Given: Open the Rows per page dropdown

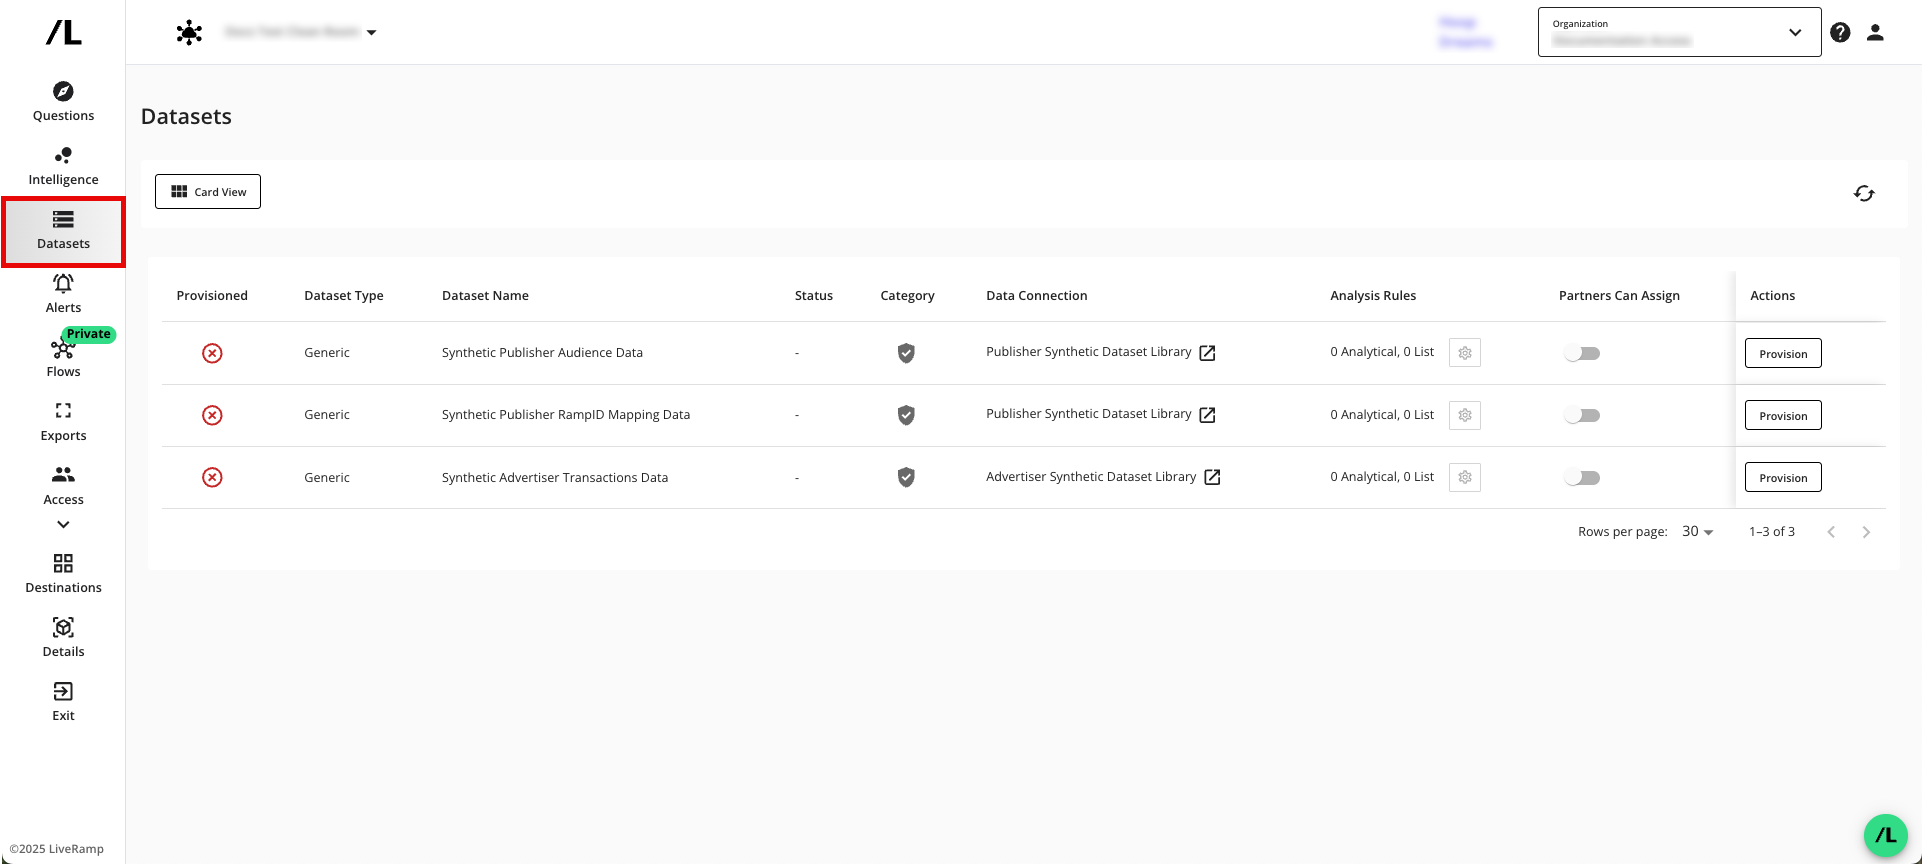Looking at the screenshot, I should point(1697,532).
